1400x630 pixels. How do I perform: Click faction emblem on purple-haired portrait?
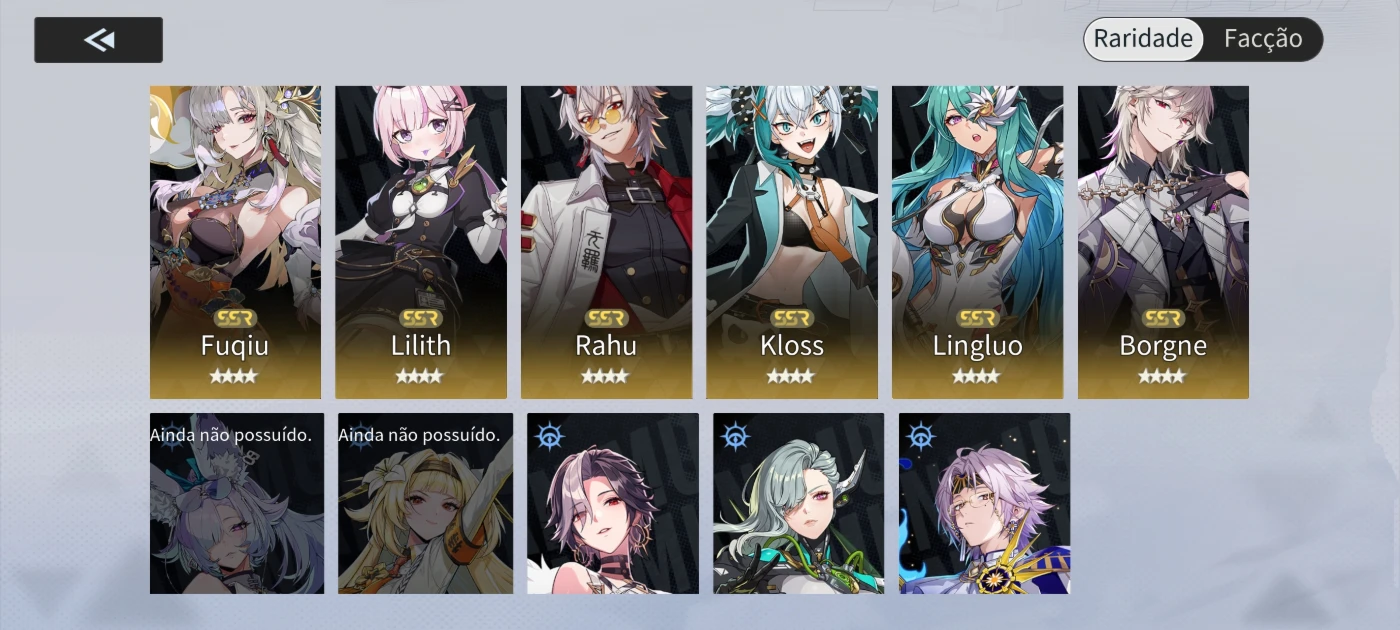click(921, 437)
